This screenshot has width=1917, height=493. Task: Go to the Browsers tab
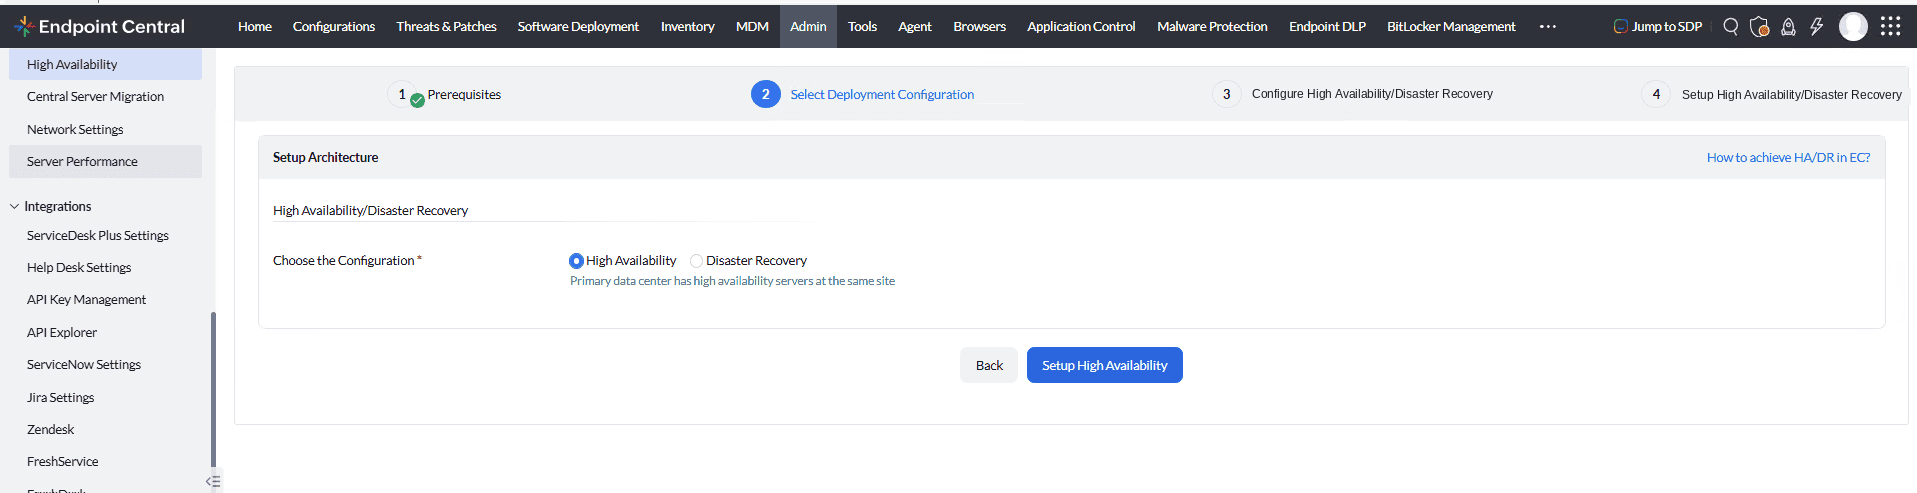pyautogui.click(x=980, y=26)
